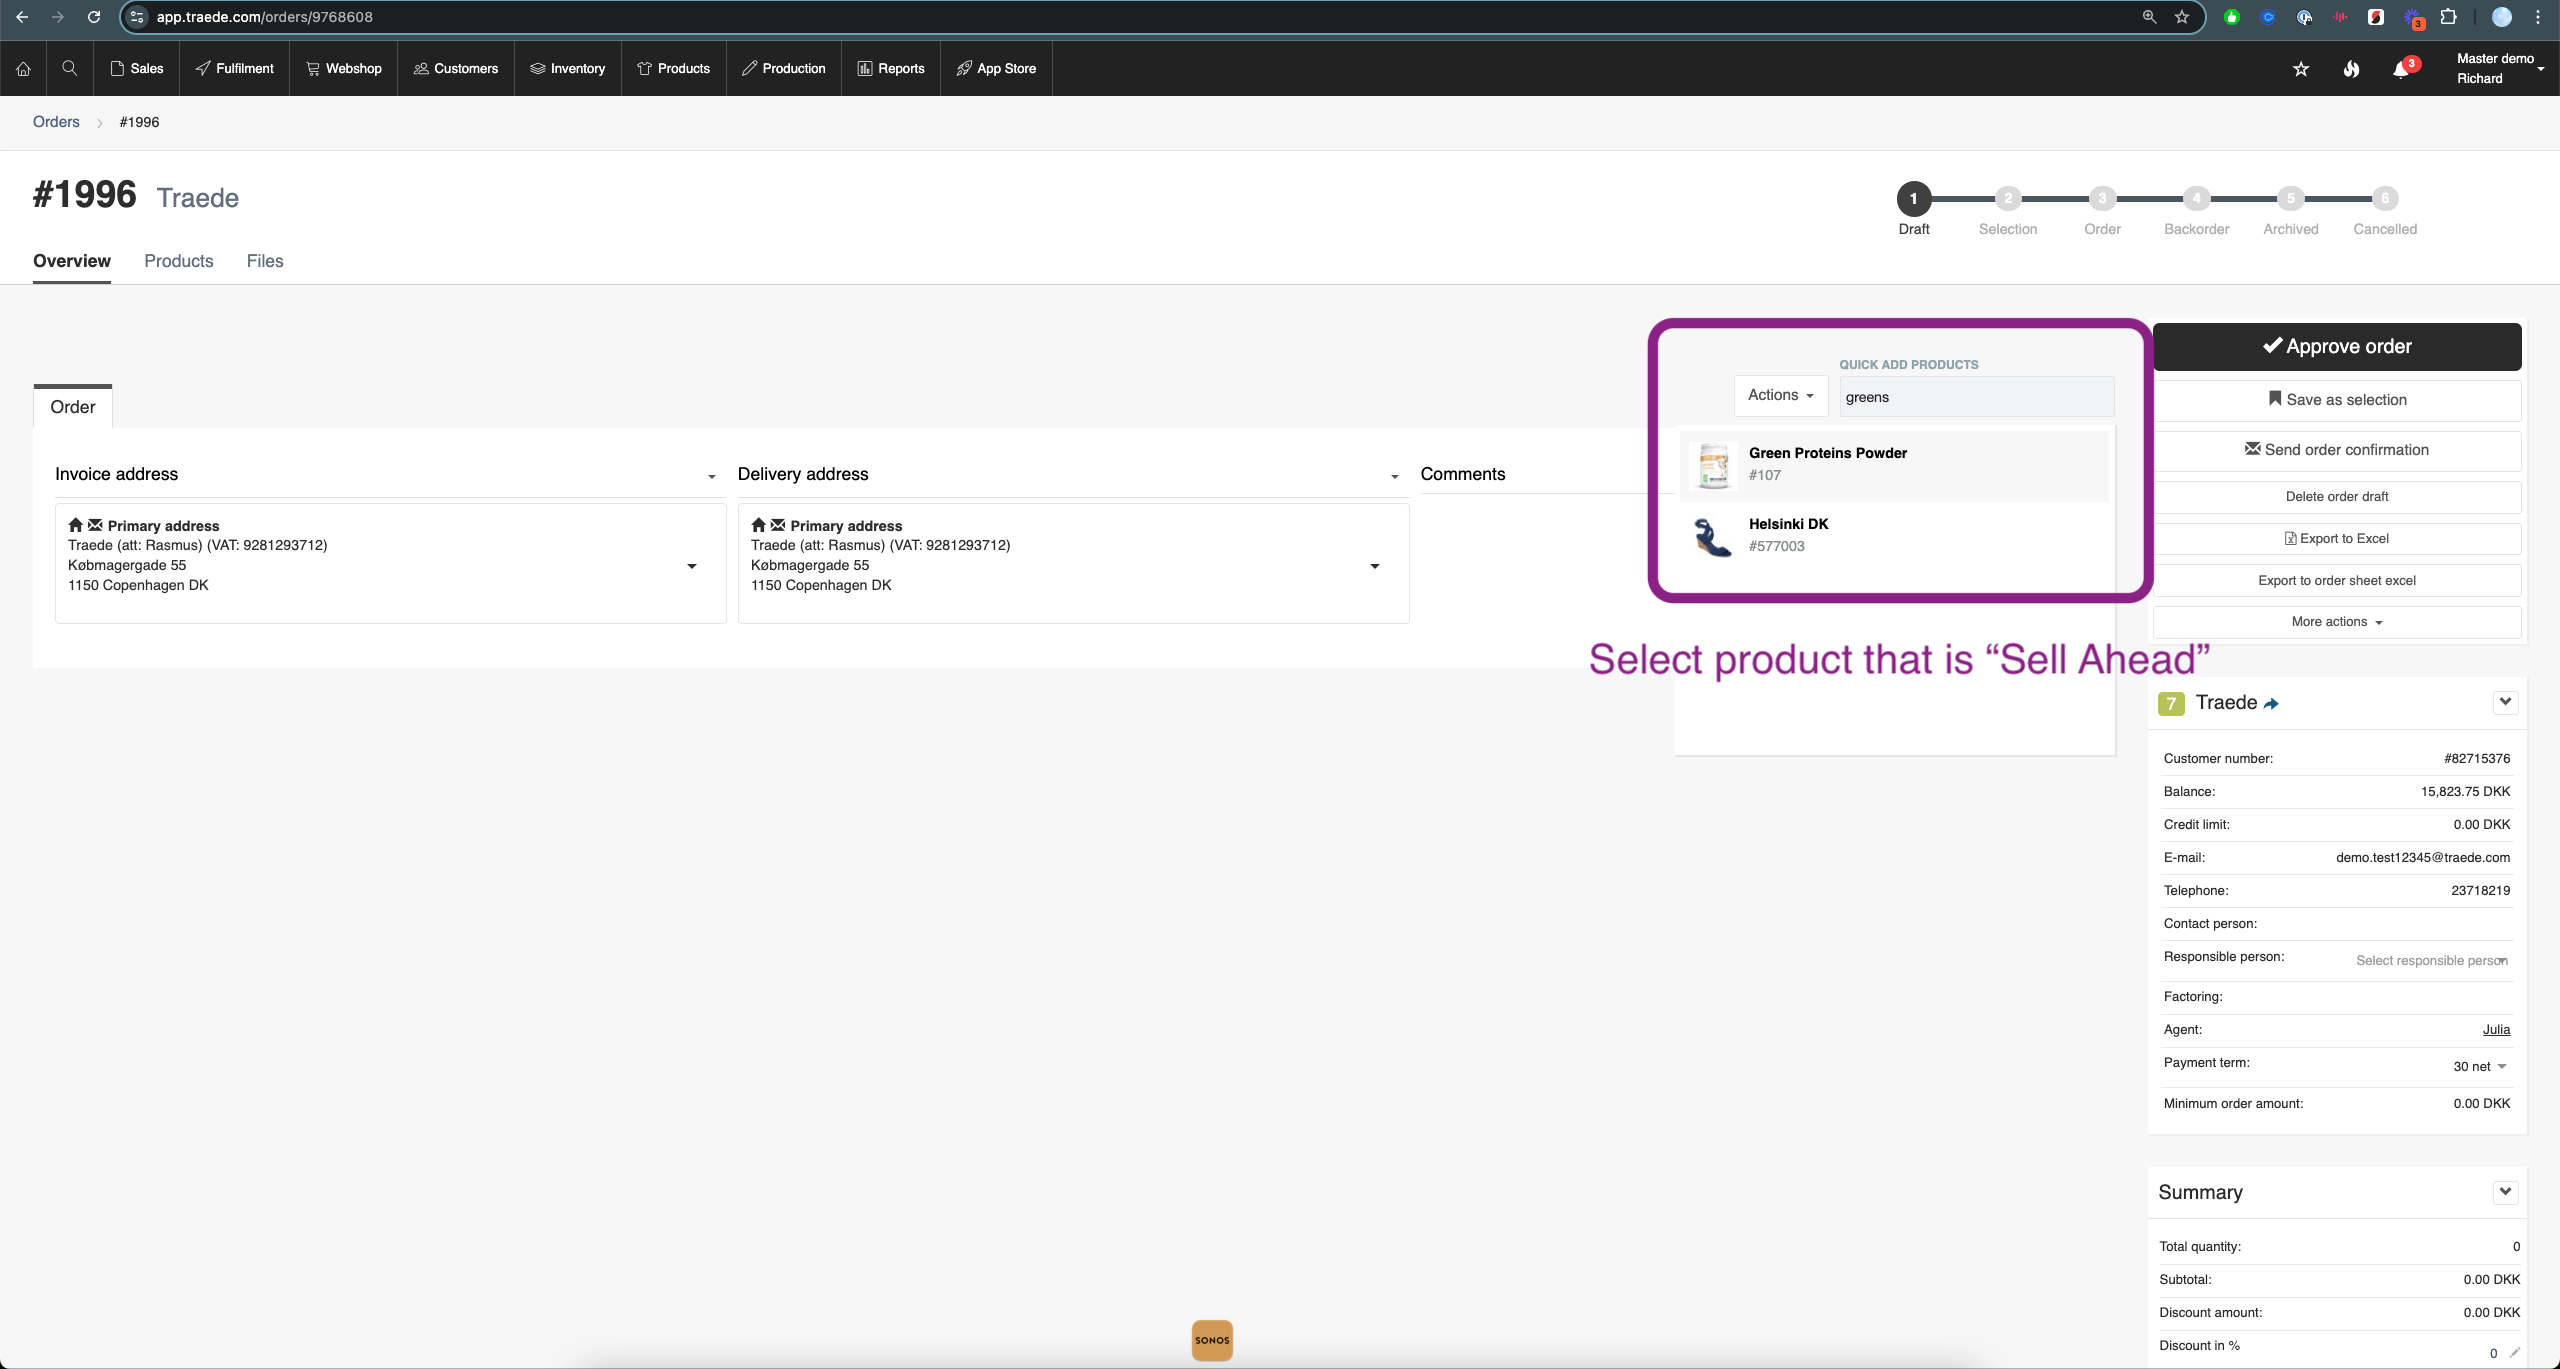Click the Backorder step marker
Image resolution: width=2560 pixels, height=1369 pixels.
(2196, 198)
